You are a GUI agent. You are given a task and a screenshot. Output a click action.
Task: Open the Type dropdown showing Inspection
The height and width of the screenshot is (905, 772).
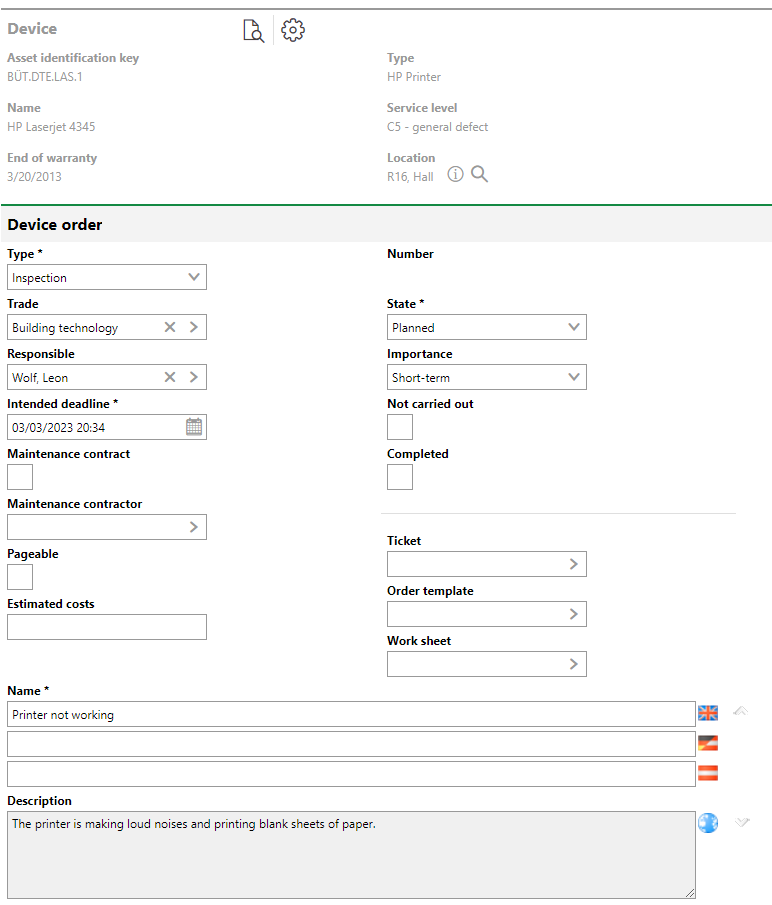[107, 277]
